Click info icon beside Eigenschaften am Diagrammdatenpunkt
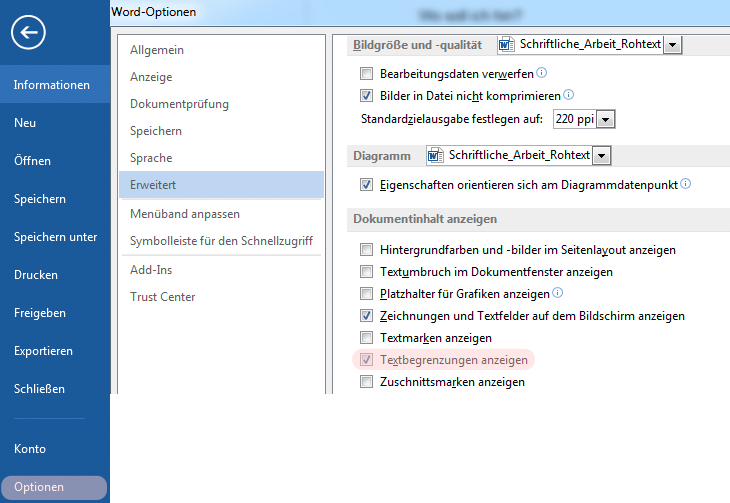 coord(686,184)
